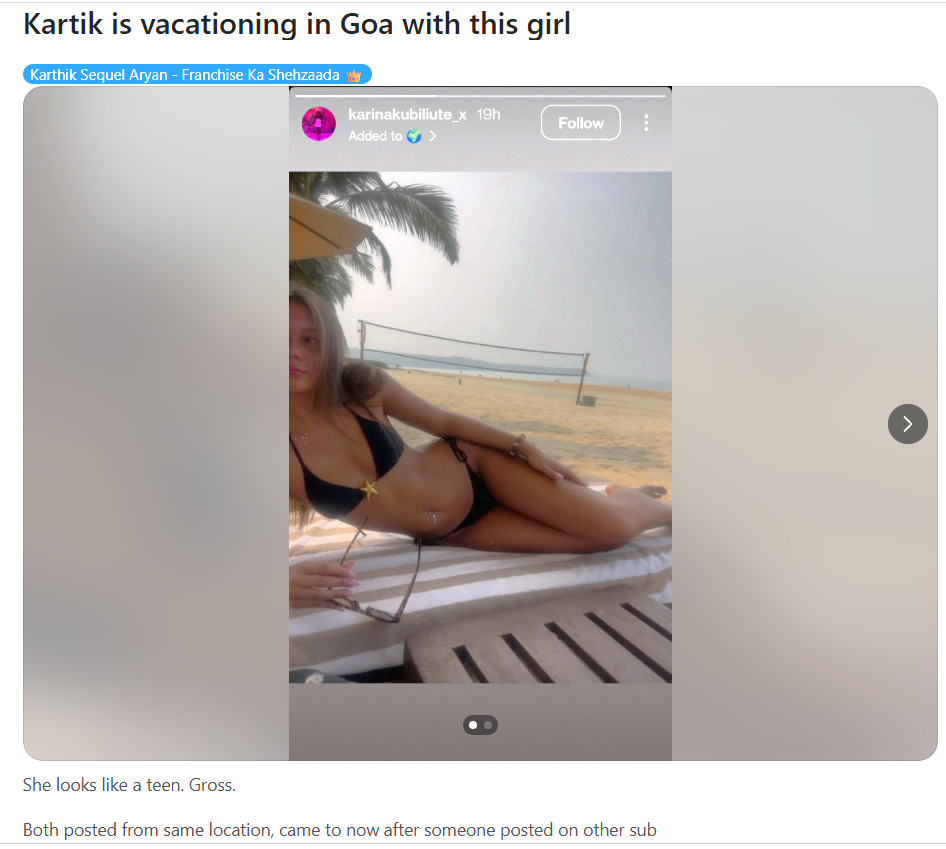Open the post title about vacationing in Goa

point(296,25)
